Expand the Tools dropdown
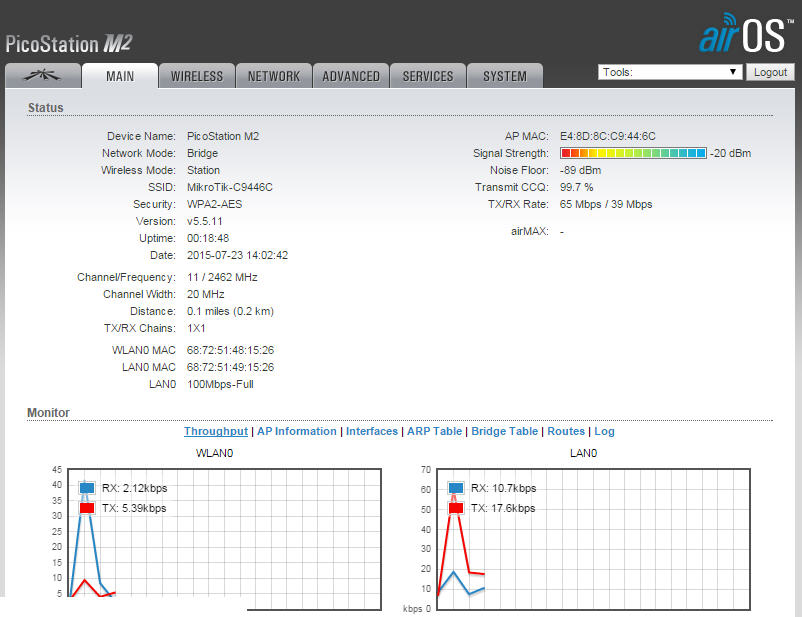Screen dimensions: 802x617 pyautogui.click(x=670, y=72)
